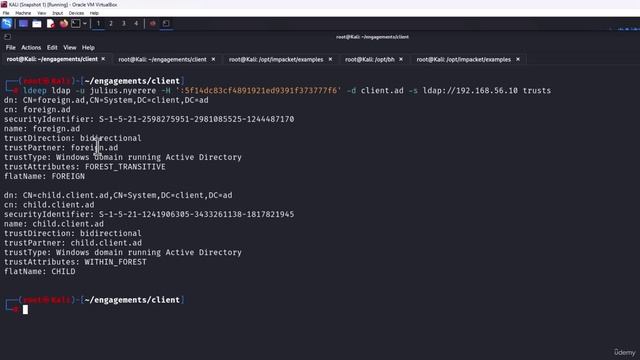Close the inactive ~/engagements/client tab
This screenshot has height=360, width=640.
213,60
